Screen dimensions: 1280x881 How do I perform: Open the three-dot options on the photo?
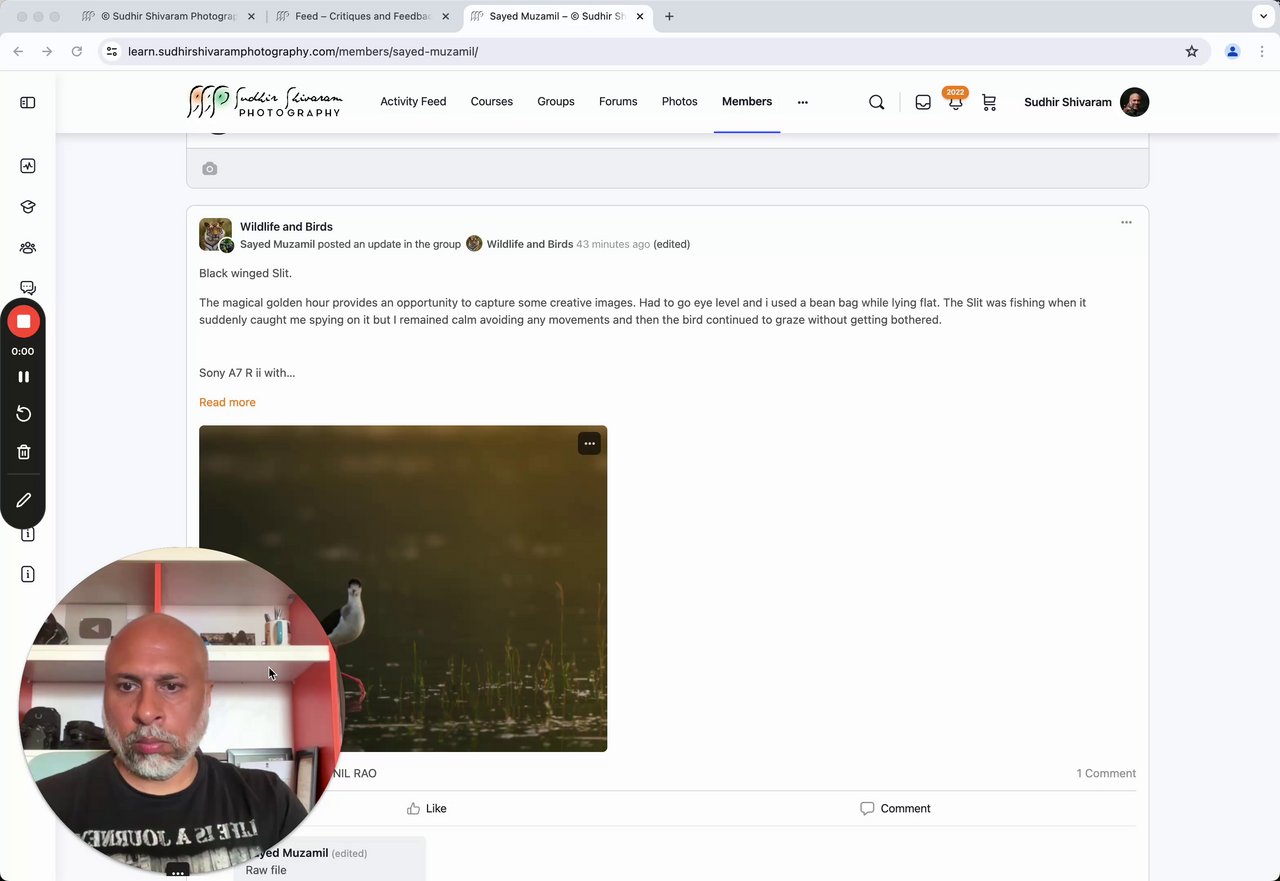[x=589, y=443]
